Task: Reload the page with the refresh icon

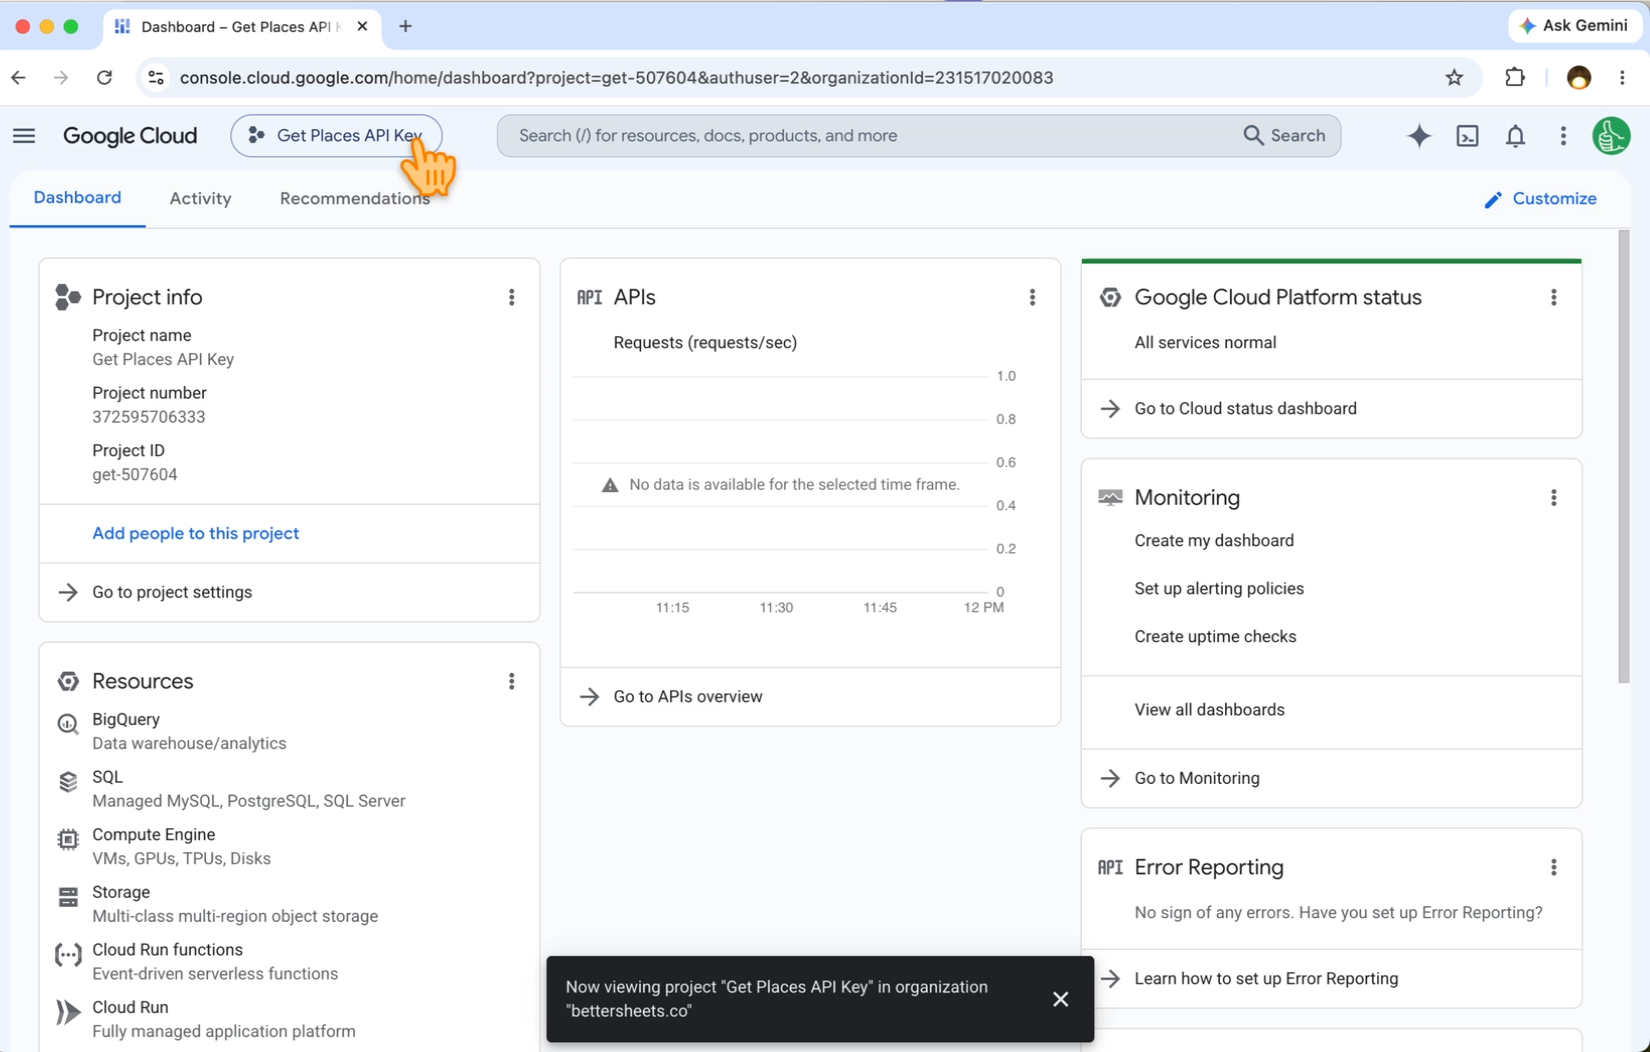Action: tap(104, 78)
